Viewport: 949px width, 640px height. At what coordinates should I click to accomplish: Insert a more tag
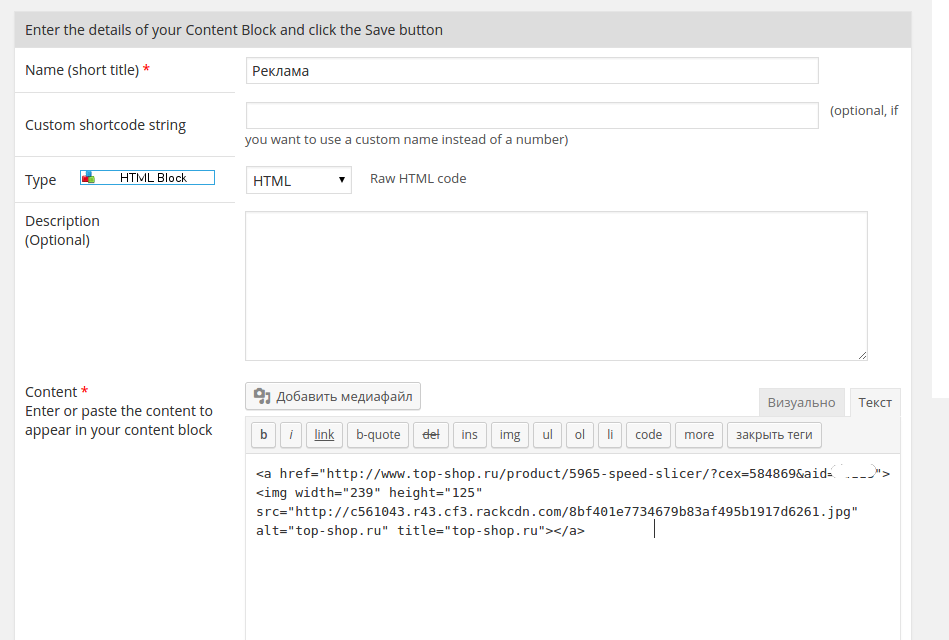(699, 435)
